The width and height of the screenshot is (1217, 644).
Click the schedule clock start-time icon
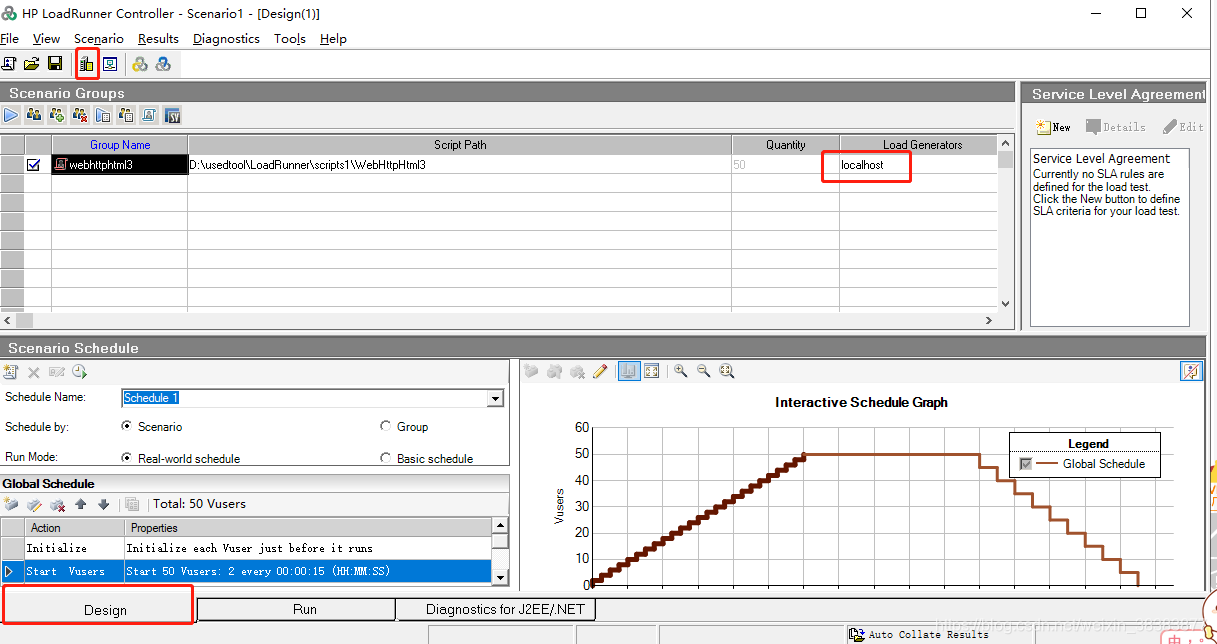(80, 372)
